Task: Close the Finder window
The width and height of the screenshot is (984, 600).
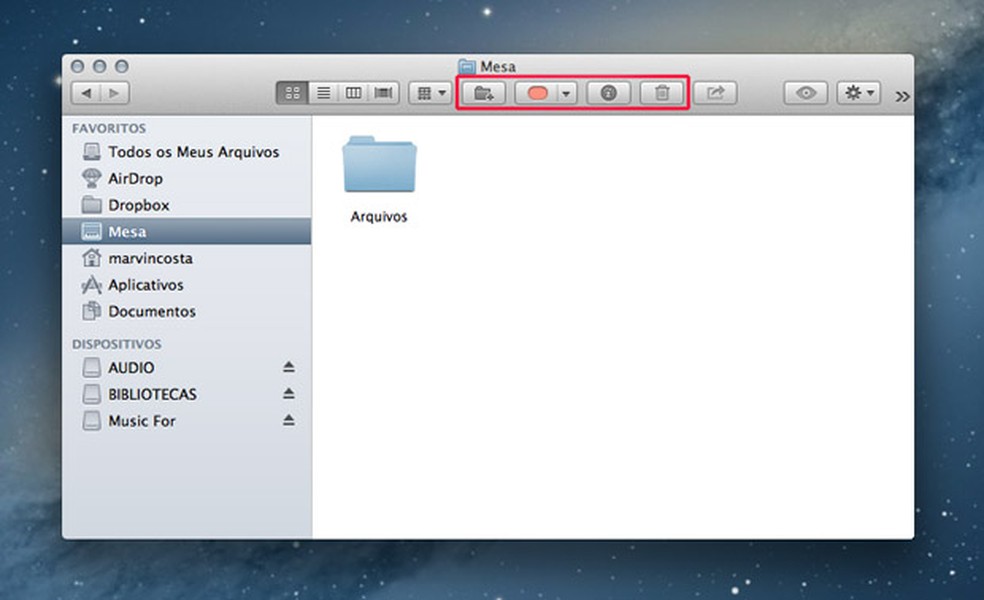Action: (x=78, y=66)
